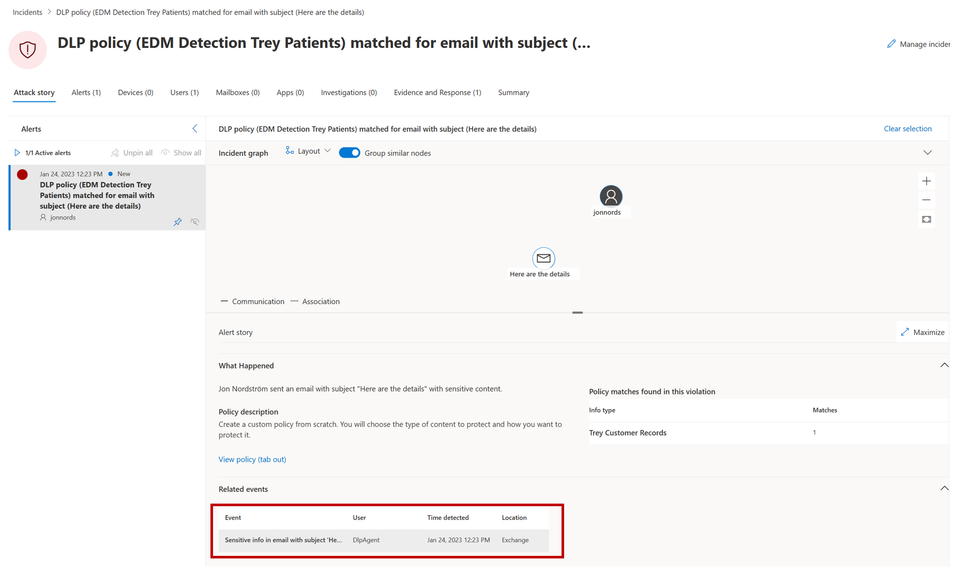Collapse the Related events section

[943, 489]
